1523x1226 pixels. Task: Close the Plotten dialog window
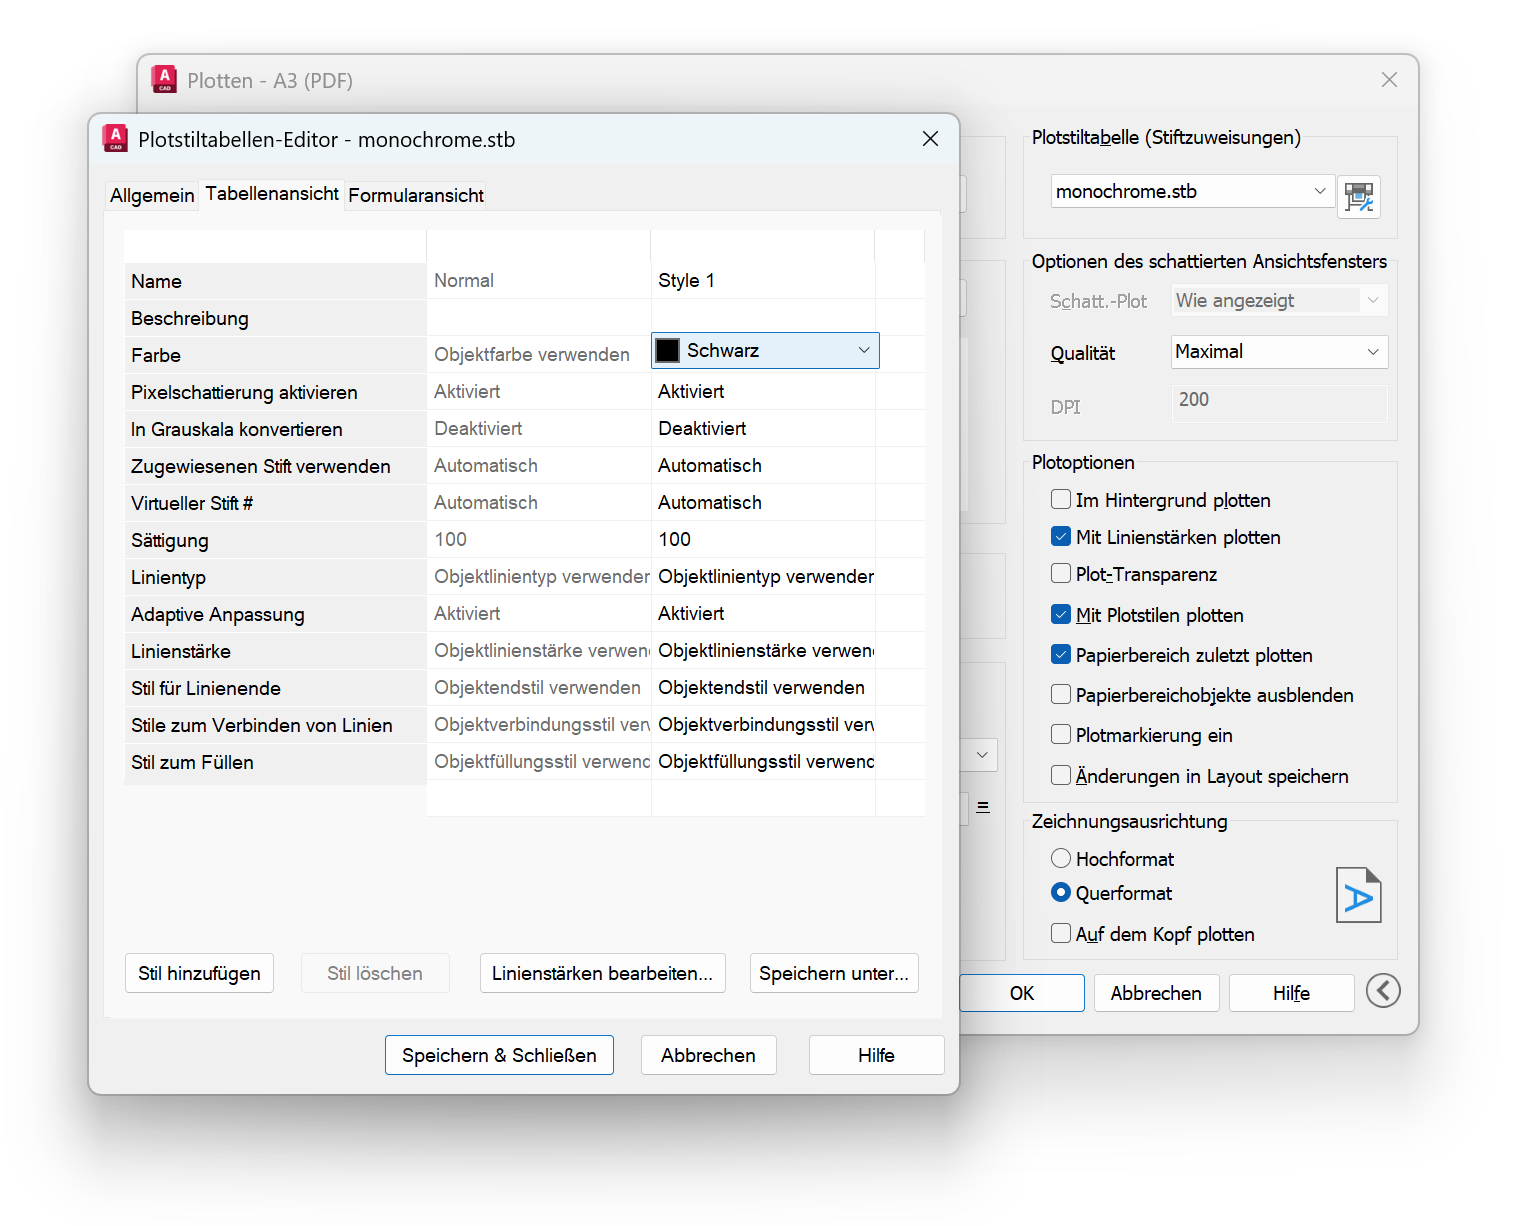click(1389, 80)
